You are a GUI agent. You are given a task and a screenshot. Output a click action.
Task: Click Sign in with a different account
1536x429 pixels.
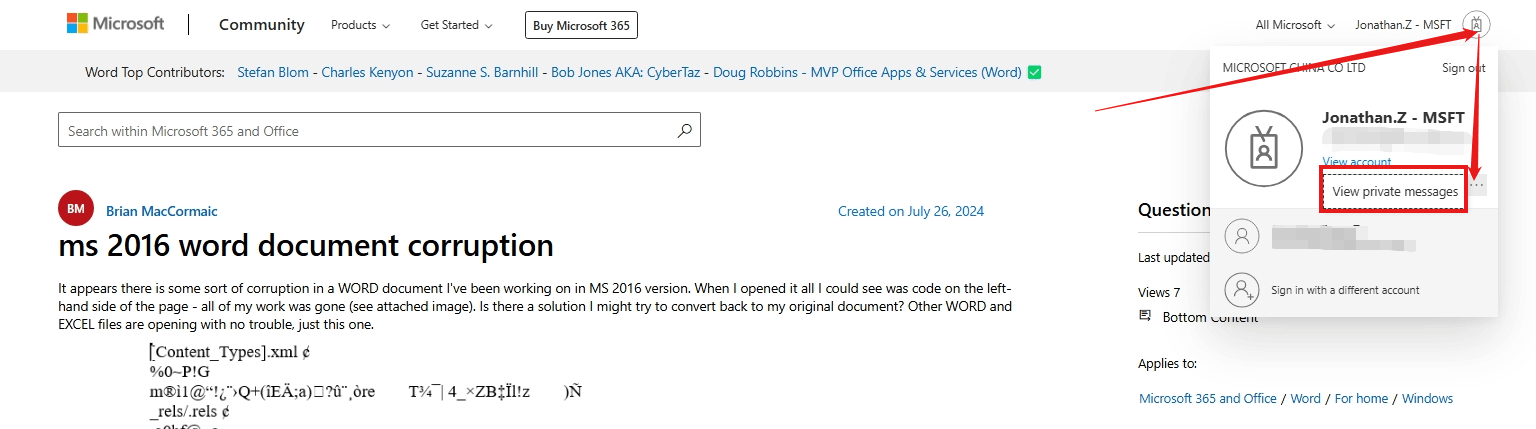(1345, 290)
